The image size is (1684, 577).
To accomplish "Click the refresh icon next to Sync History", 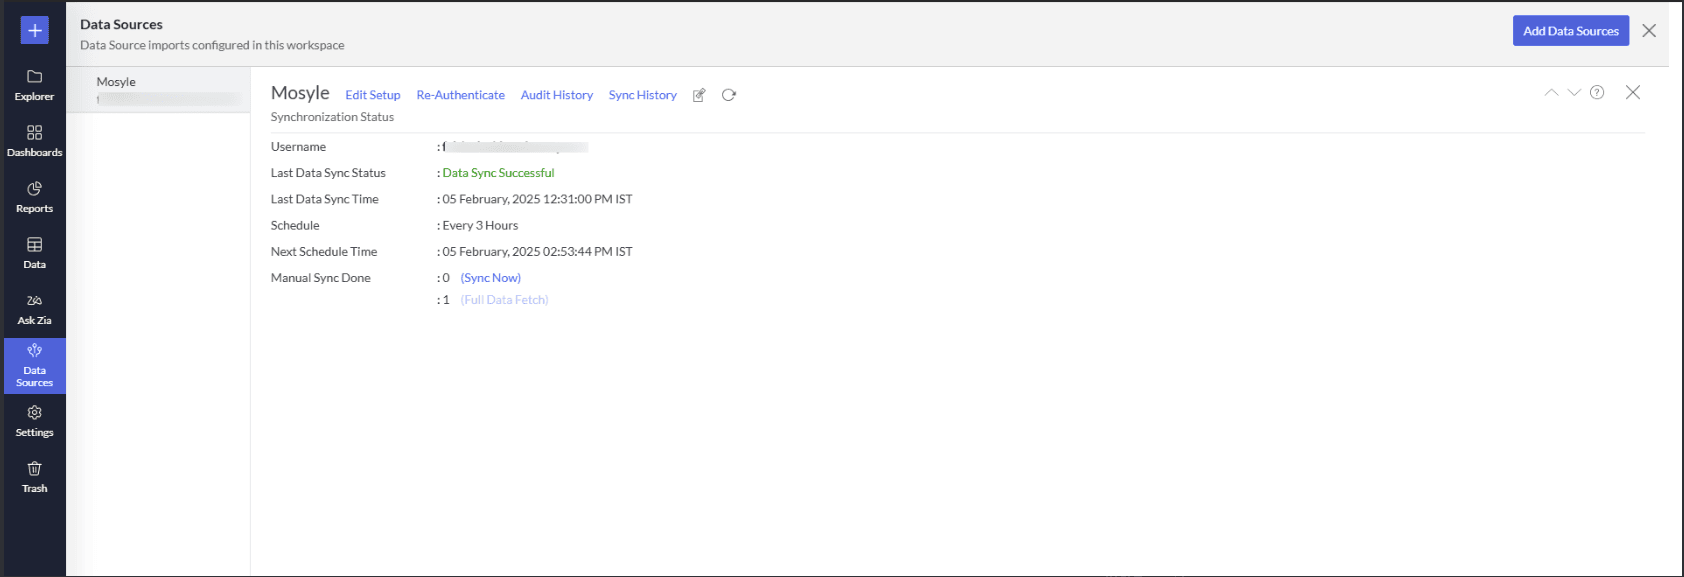I will click(729, 95).
